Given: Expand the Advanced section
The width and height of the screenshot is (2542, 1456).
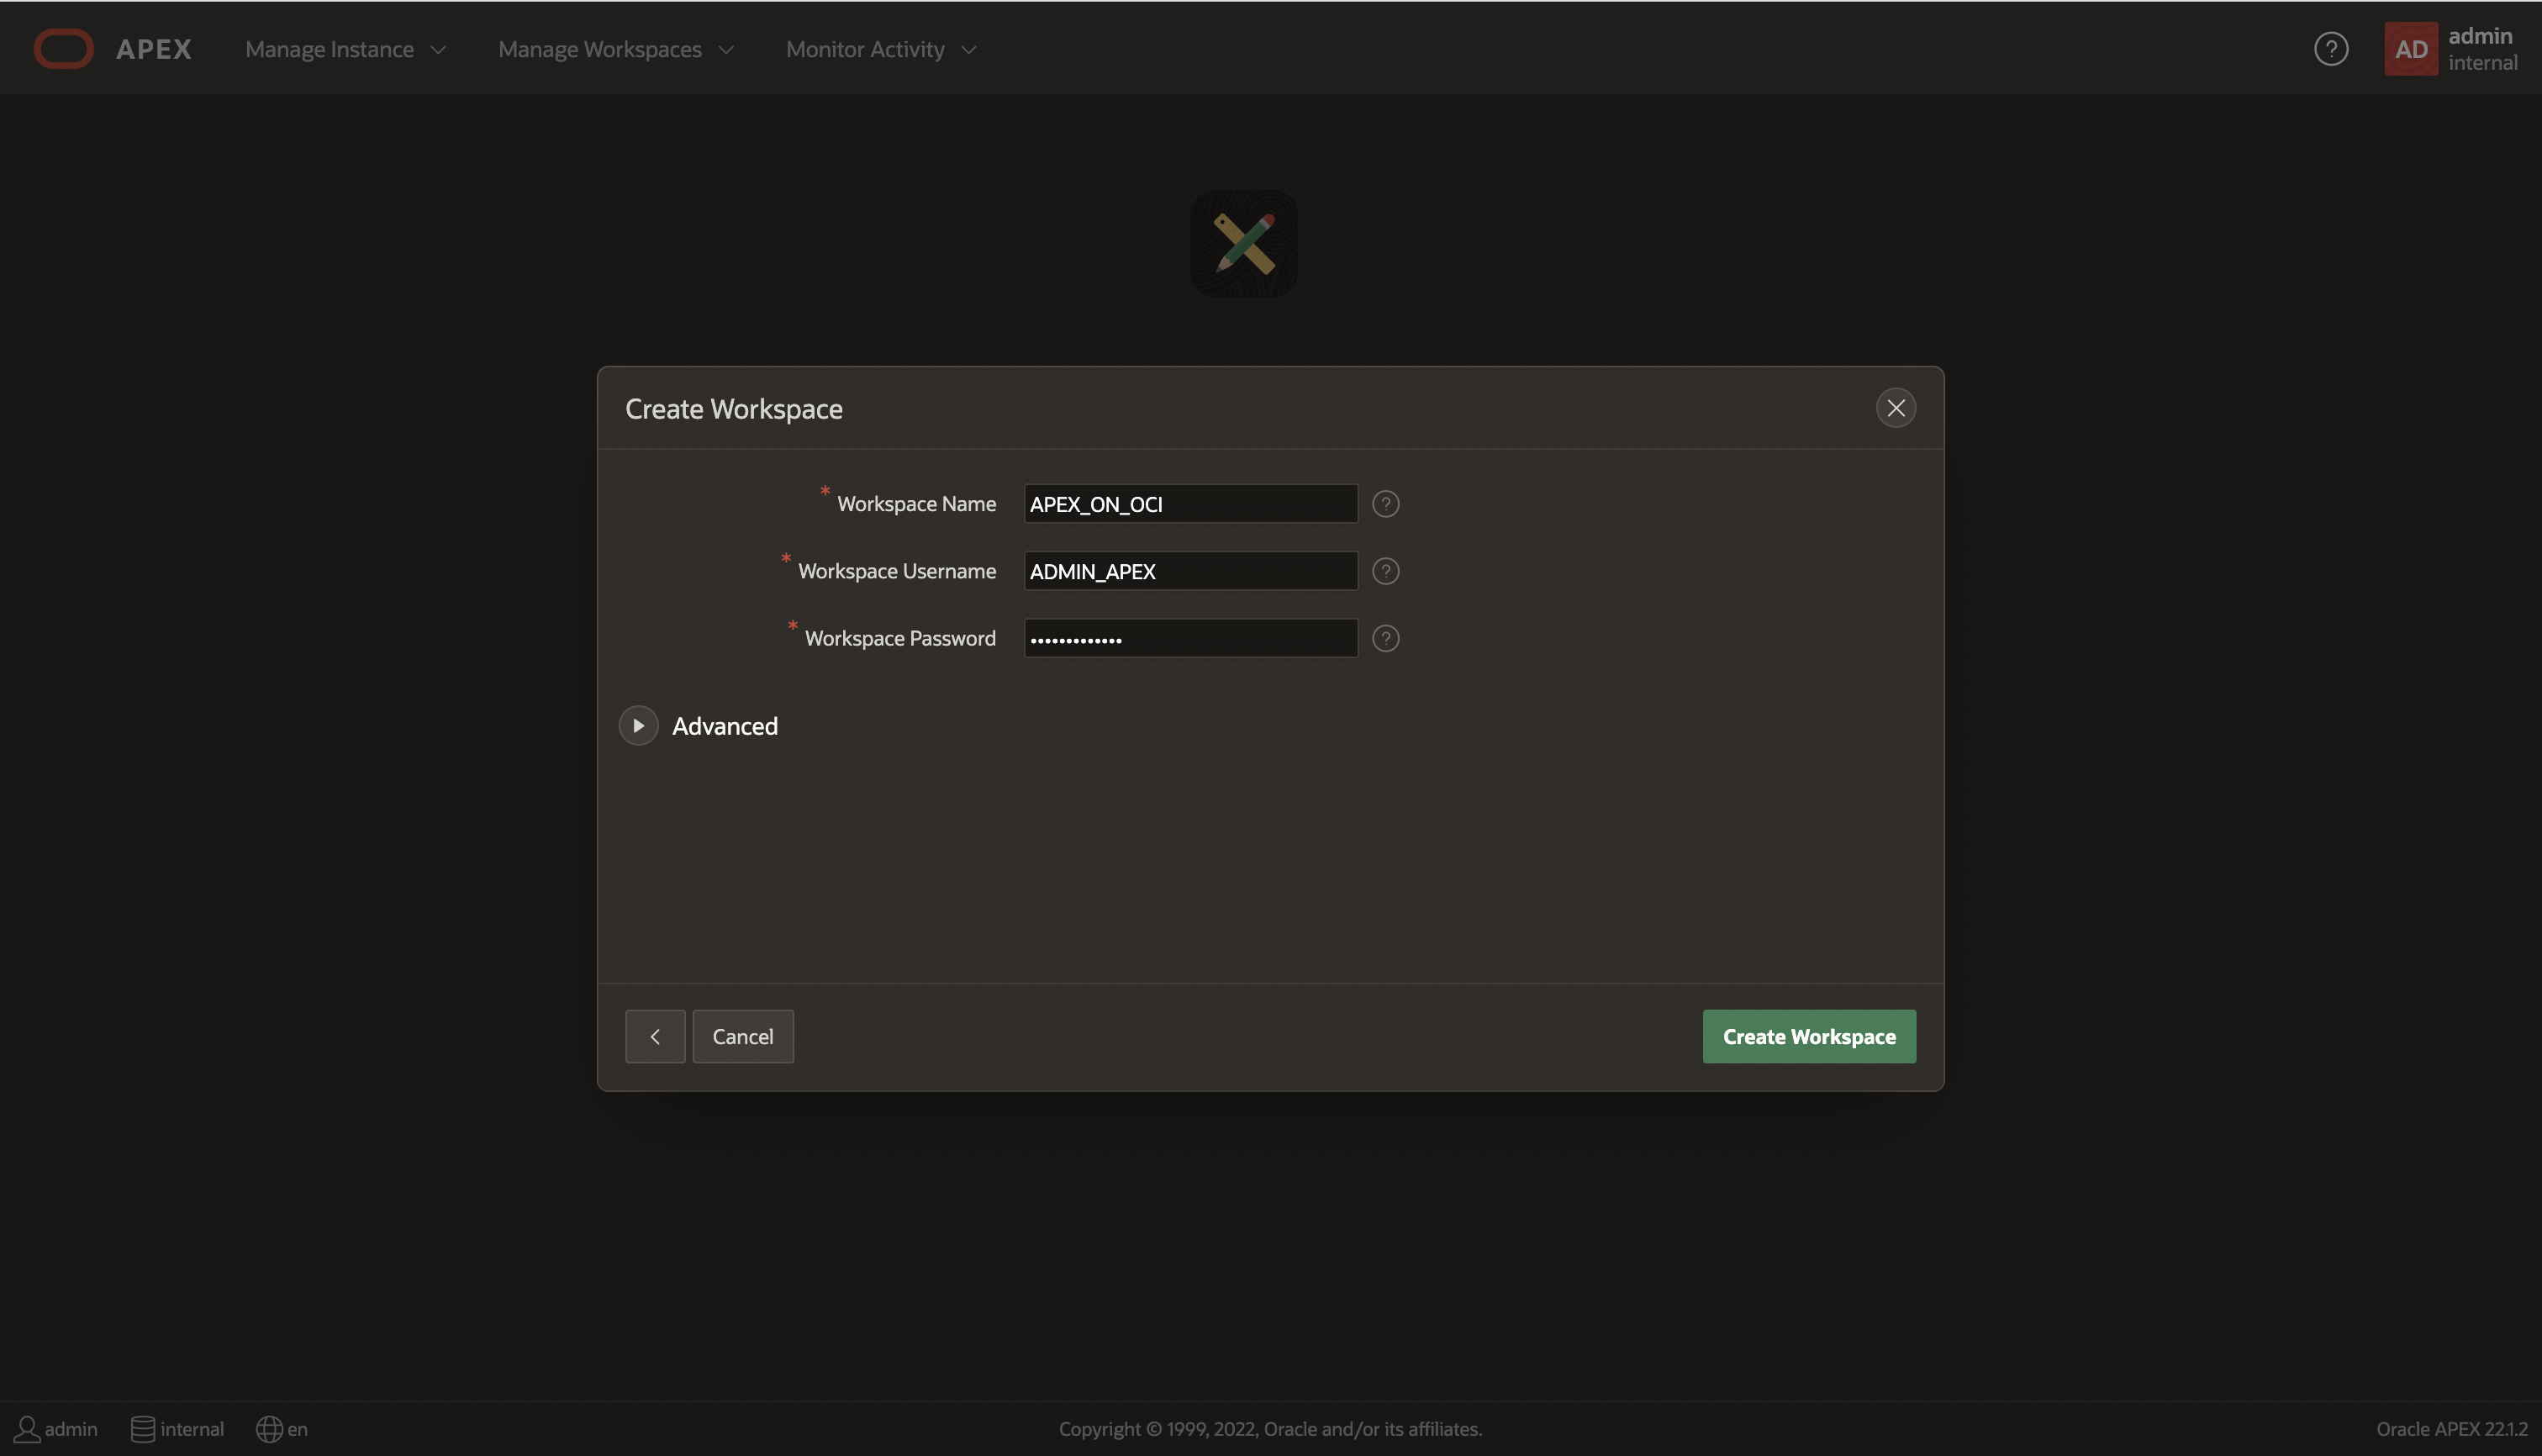Looking at the screenshot, I should pyautogui.click(x=638, y=726).
